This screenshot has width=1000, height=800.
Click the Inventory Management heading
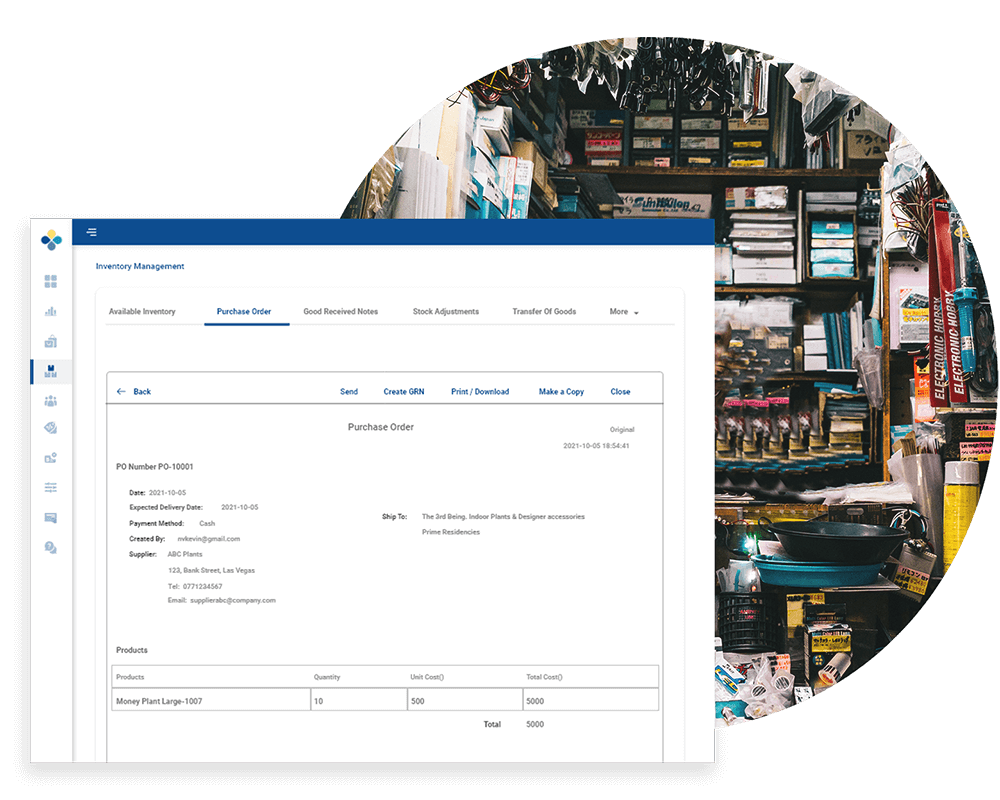click(x=140, y=266)
